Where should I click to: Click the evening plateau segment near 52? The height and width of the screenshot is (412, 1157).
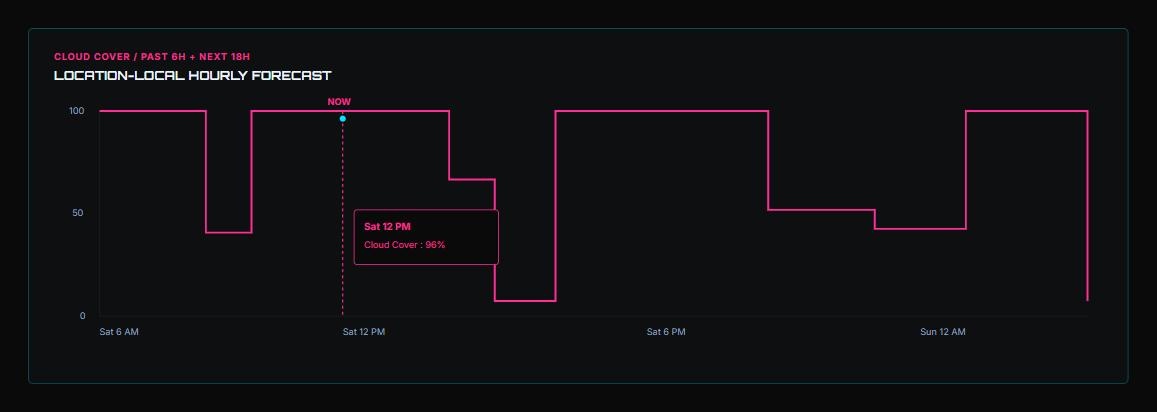pyautogui.click(x=821, y=210)
